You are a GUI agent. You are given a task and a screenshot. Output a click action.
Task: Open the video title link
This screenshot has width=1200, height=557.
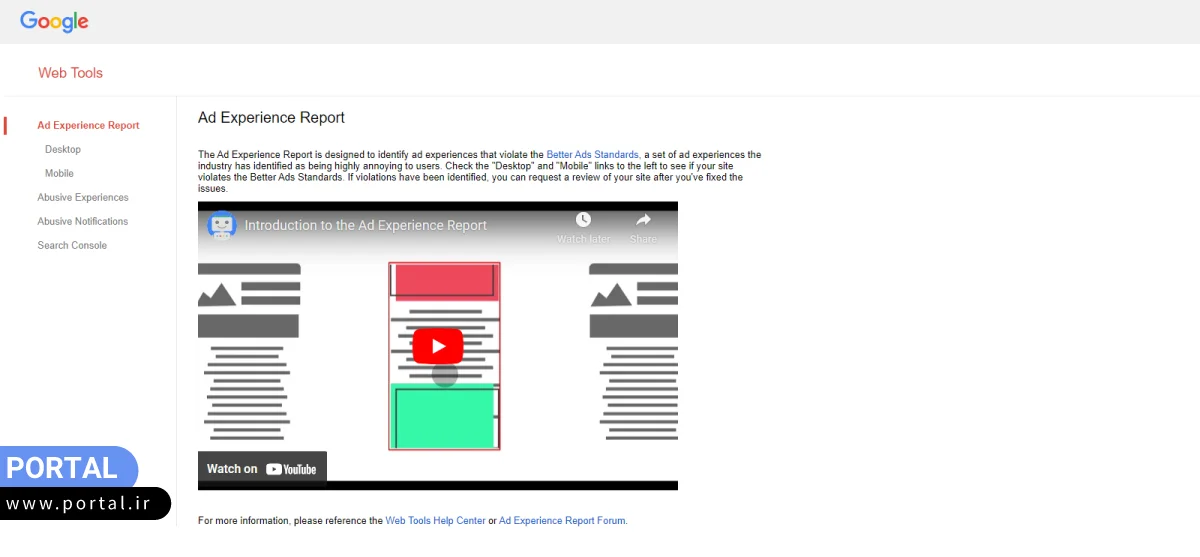click(366, 225)
